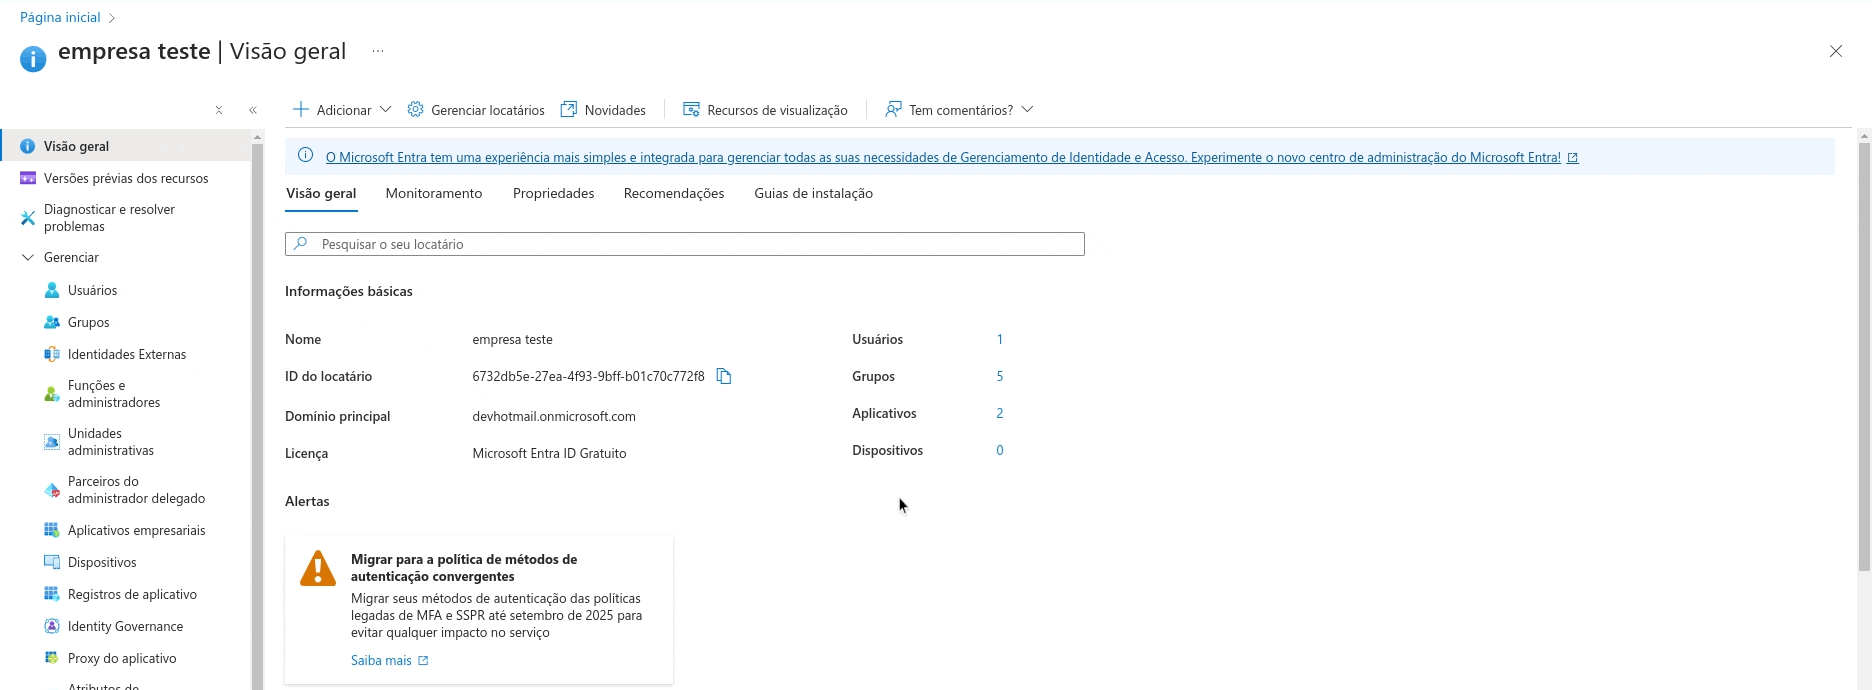This screenshot has height=690, width=1872.
Task: Open Identidades Externas in the sidebar
Action: 127,354
